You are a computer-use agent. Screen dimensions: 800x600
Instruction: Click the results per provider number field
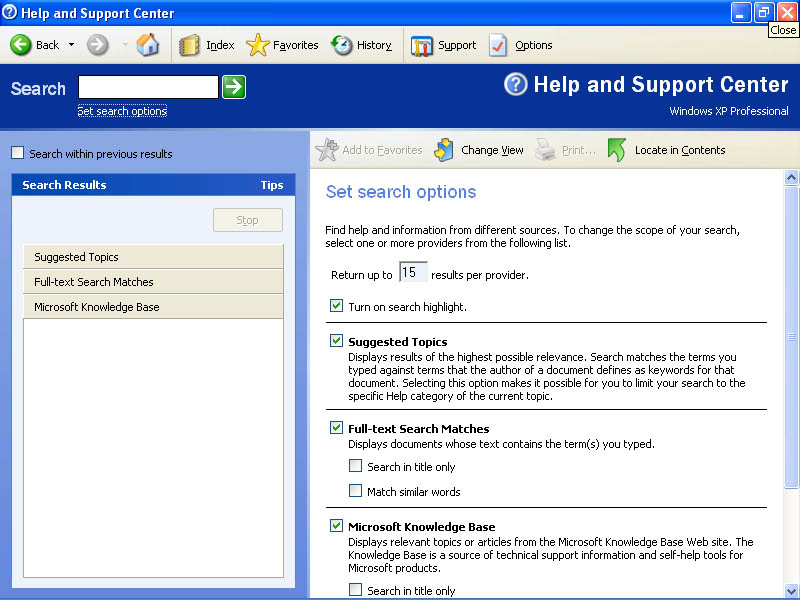tap(412, 272)
